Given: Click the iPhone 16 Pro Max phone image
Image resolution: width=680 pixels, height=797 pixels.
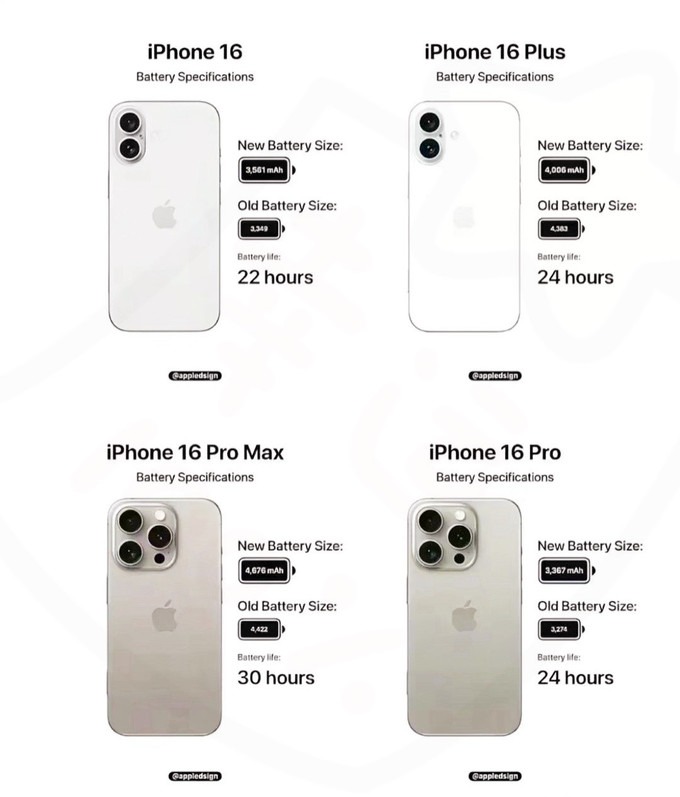Looking at the screenshot, I should tap(165, 617).
